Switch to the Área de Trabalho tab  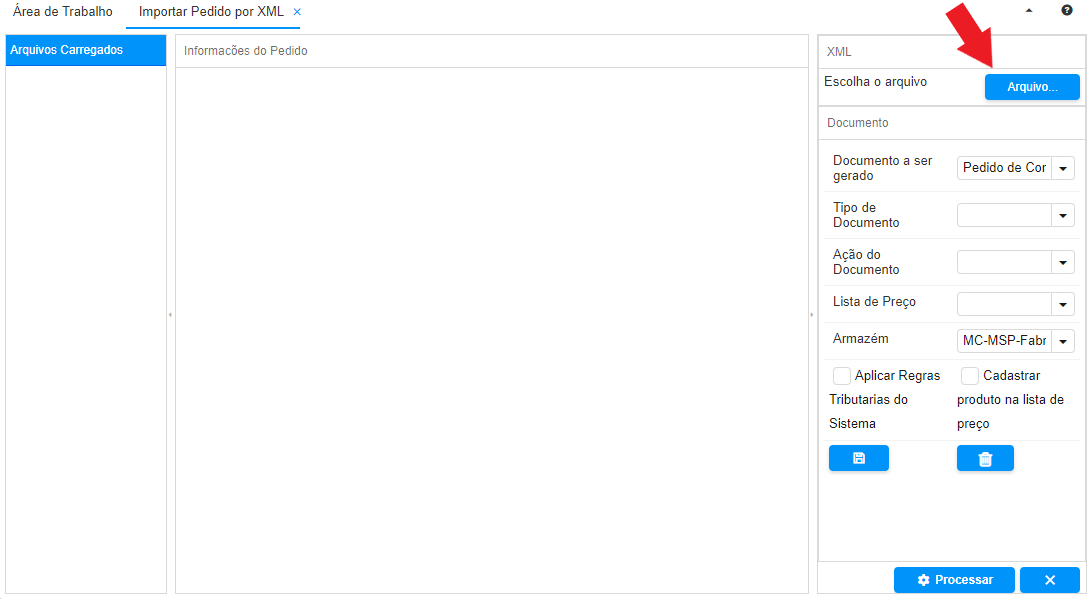pyautogui.click(x=63, y=12)
